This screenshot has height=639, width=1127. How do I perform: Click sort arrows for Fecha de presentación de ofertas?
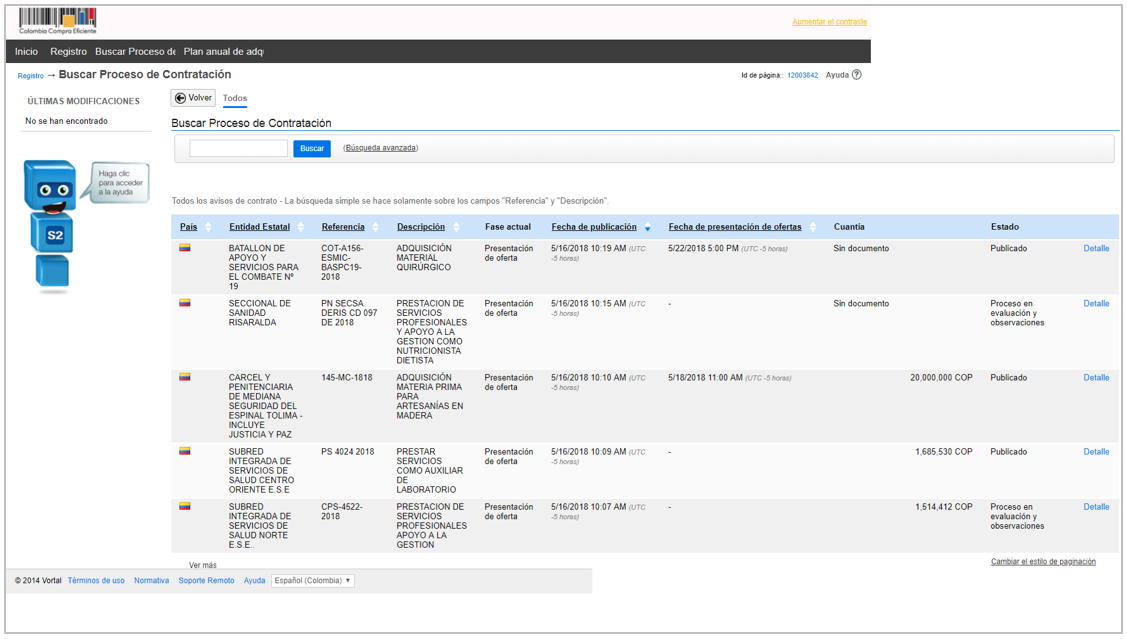pyautogui.click(x=813, y=228)
